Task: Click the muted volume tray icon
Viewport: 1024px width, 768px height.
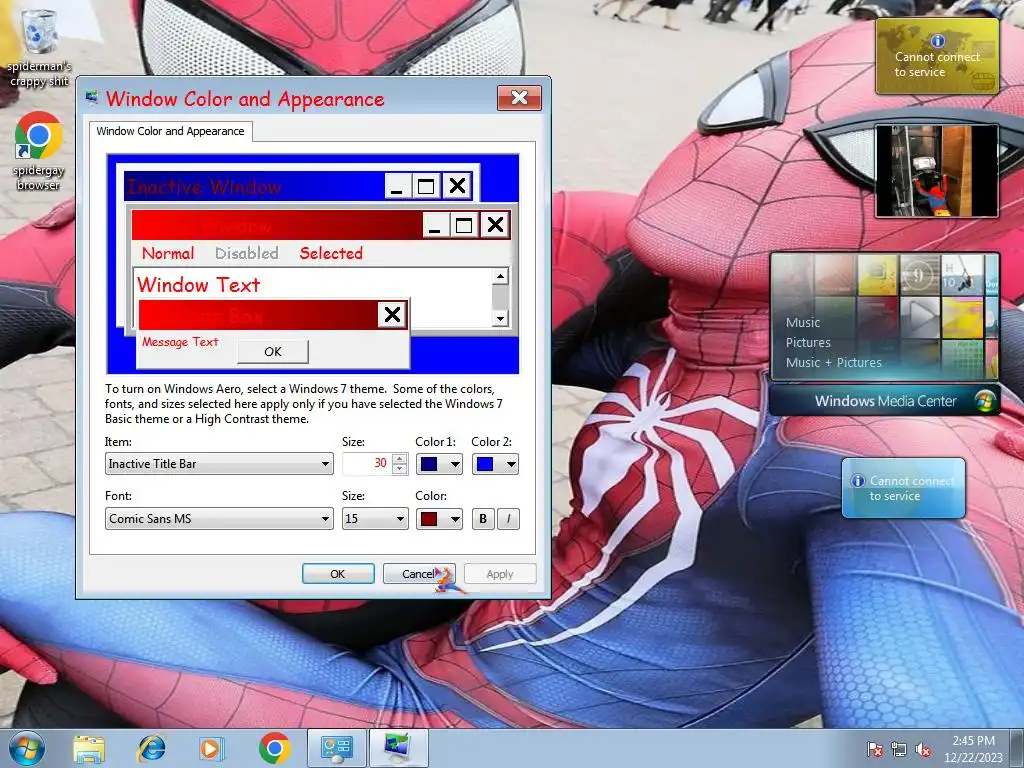Action: pos(923,749)
